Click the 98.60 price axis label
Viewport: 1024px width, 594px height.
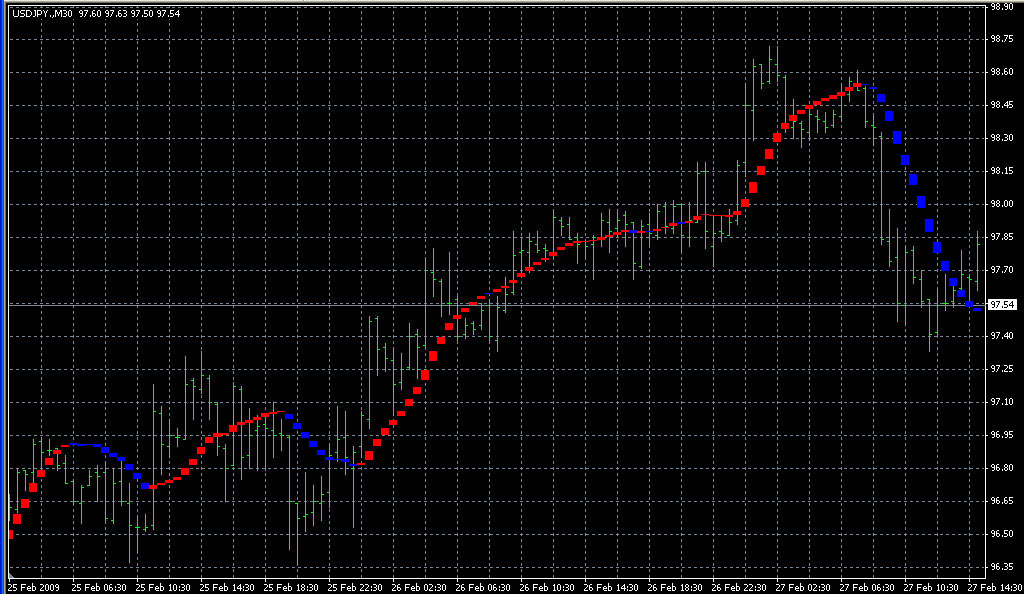pyautogui.click(x=1002, y=72)
